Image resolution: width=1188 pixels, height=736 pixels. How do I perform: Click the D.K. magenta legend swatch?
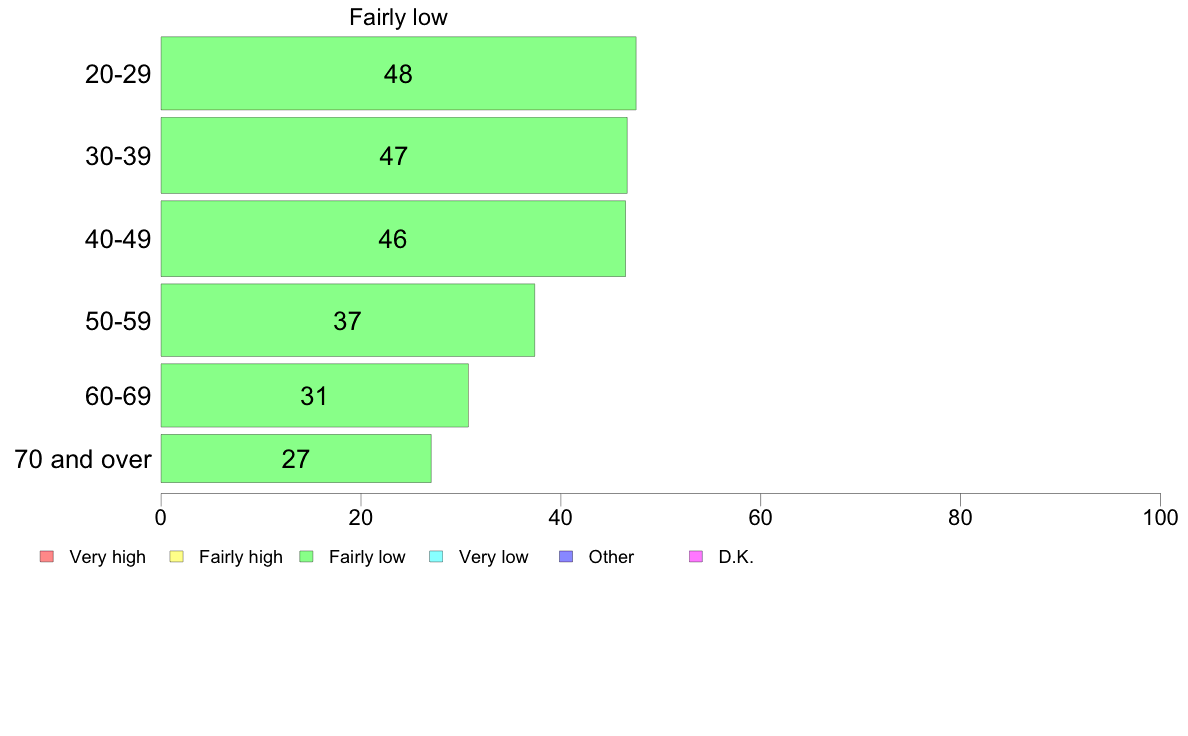click(696, 556)
